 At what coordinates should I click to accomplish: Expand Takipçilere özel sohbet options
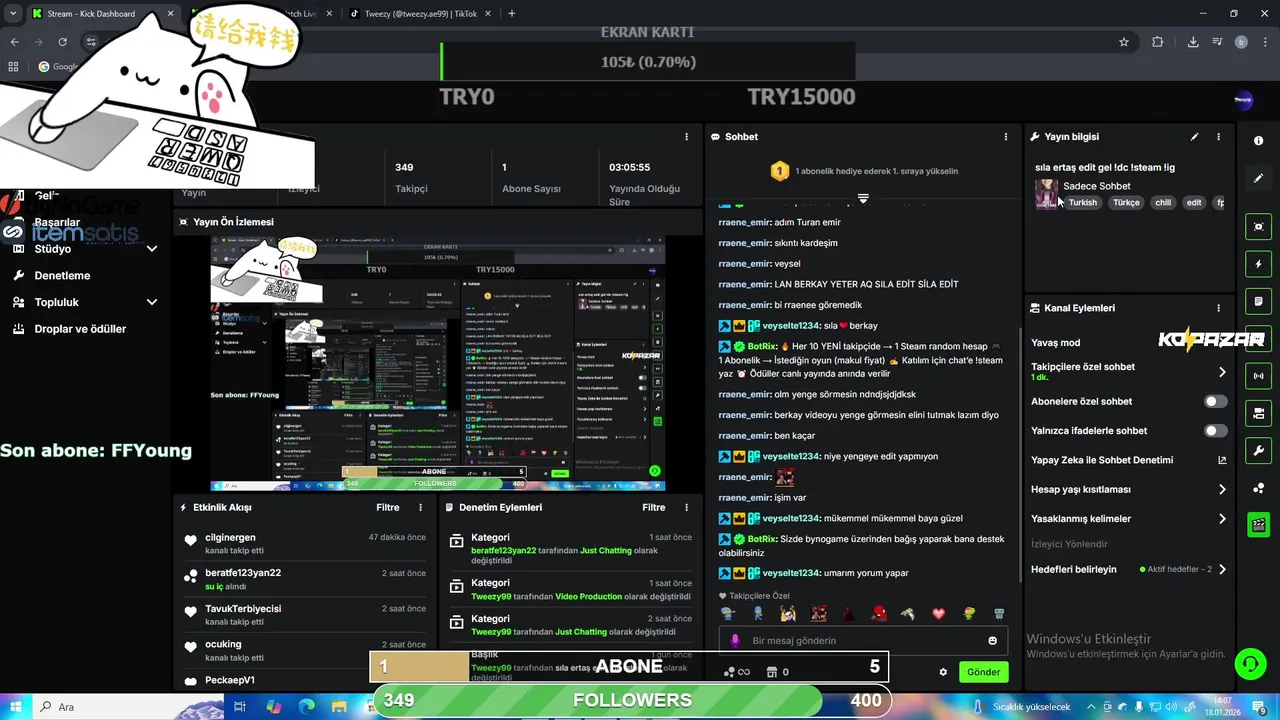click(1222, 372)
